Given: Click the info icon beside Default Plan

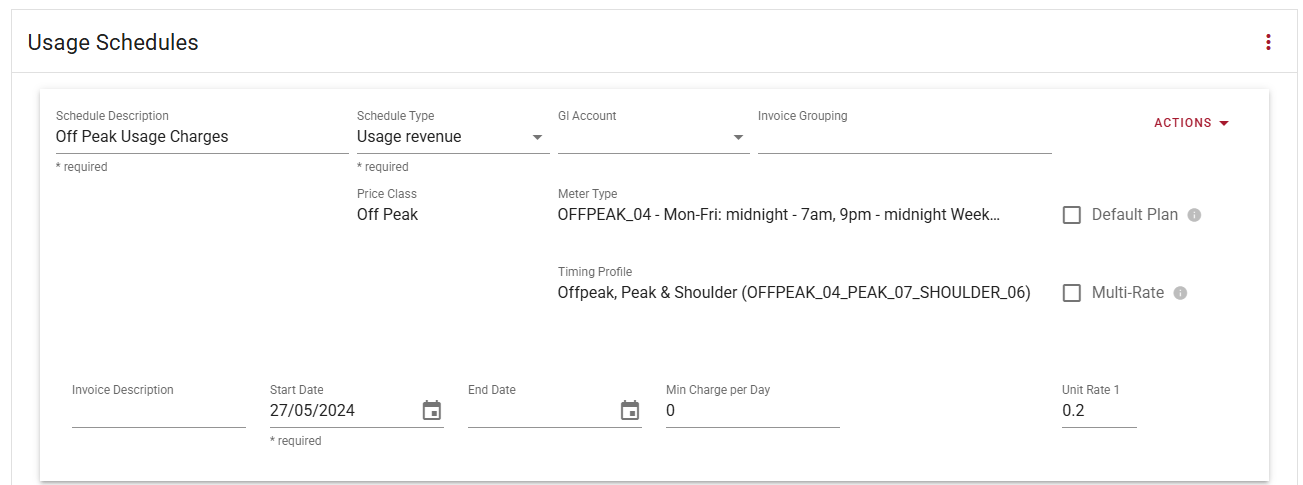Looking at the screenshot, I should (1193, 215).
